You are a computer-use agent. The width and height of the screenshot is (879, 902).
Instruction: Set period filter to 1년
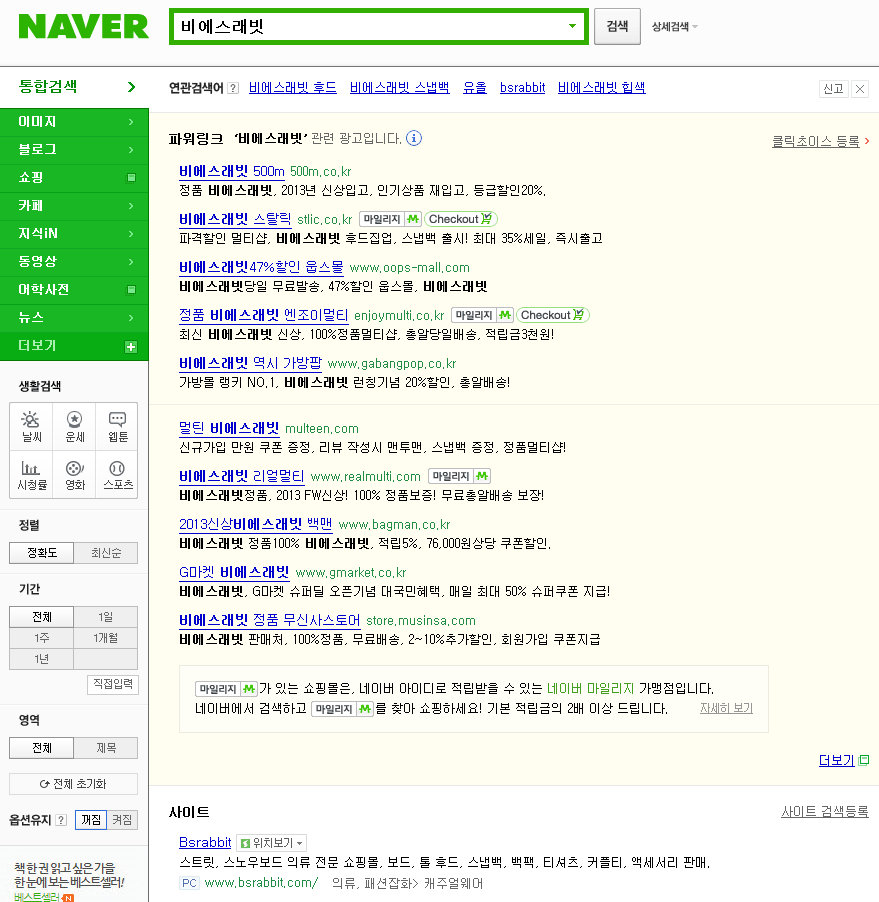point(41,659)
